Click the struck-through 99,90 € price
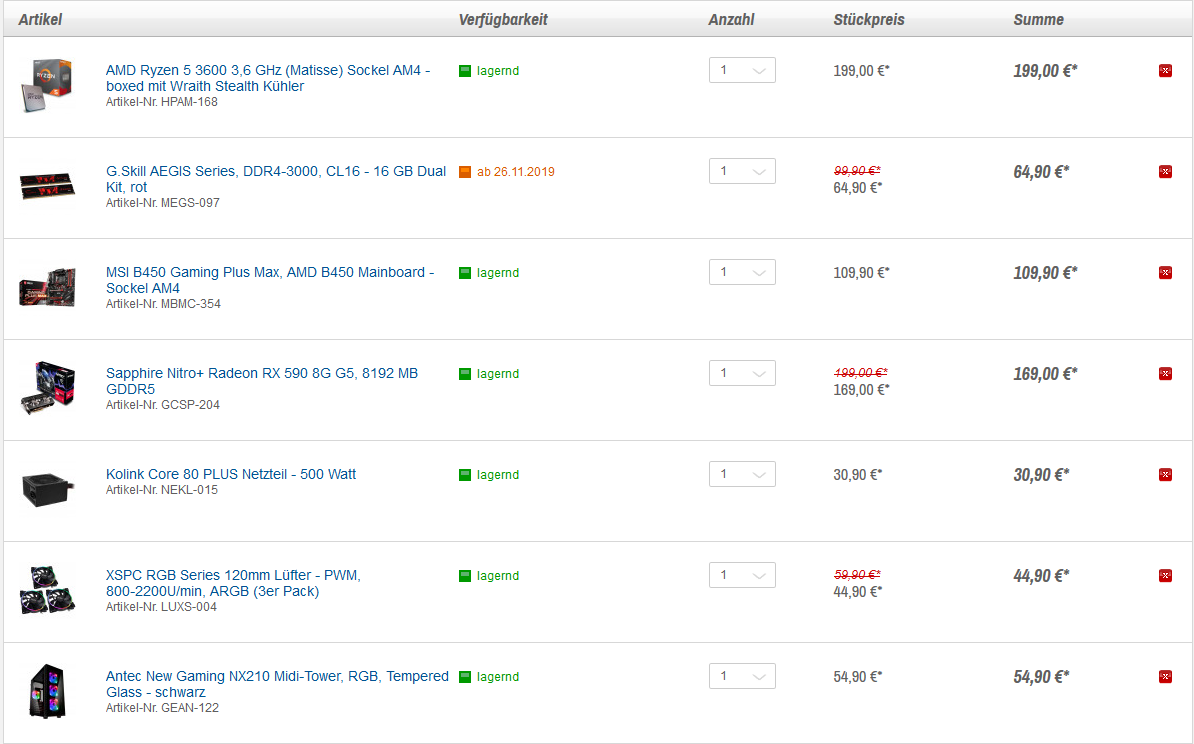The image size is (1194, 744). (x=857, y=171)
